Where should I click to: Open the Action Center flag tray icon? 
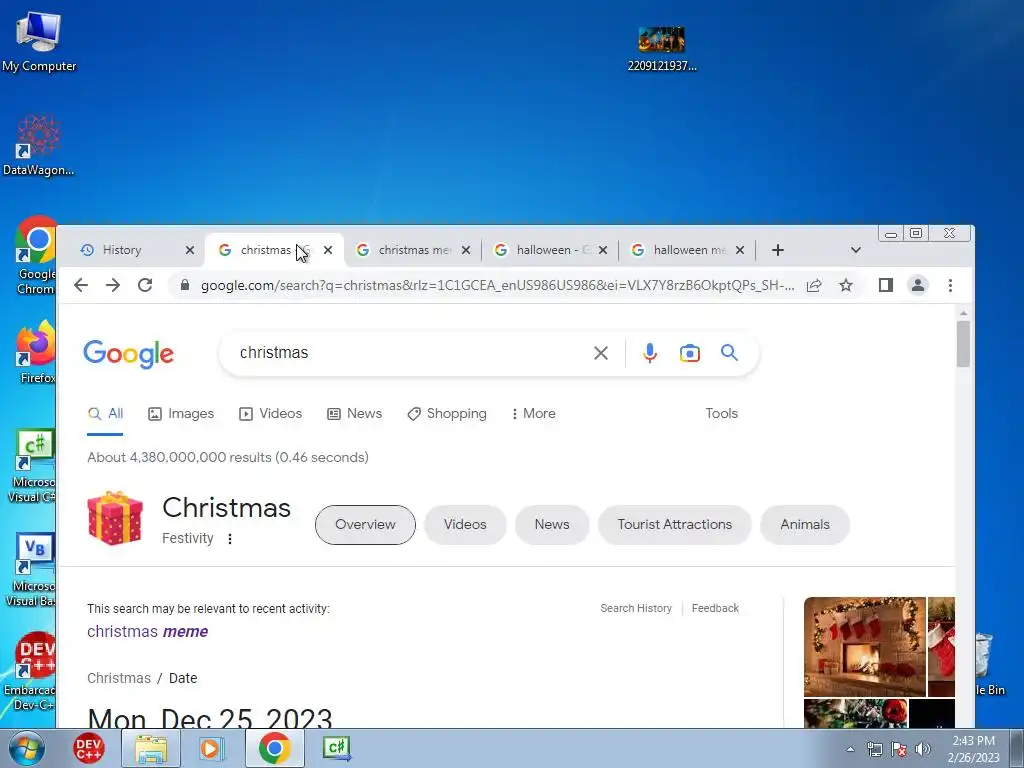pos(899,749)
